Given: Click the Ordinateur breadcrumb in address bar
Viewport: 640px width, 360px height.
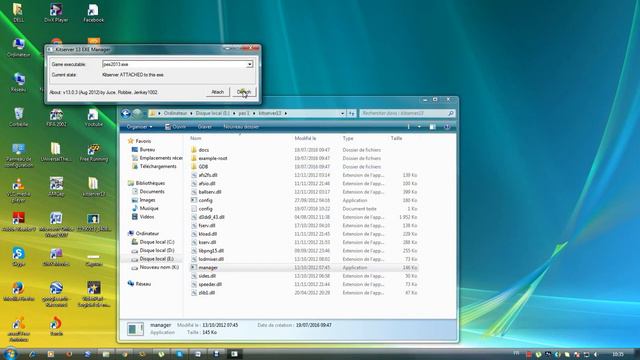Looking at the screenshot, I should (x=175, y=113).
